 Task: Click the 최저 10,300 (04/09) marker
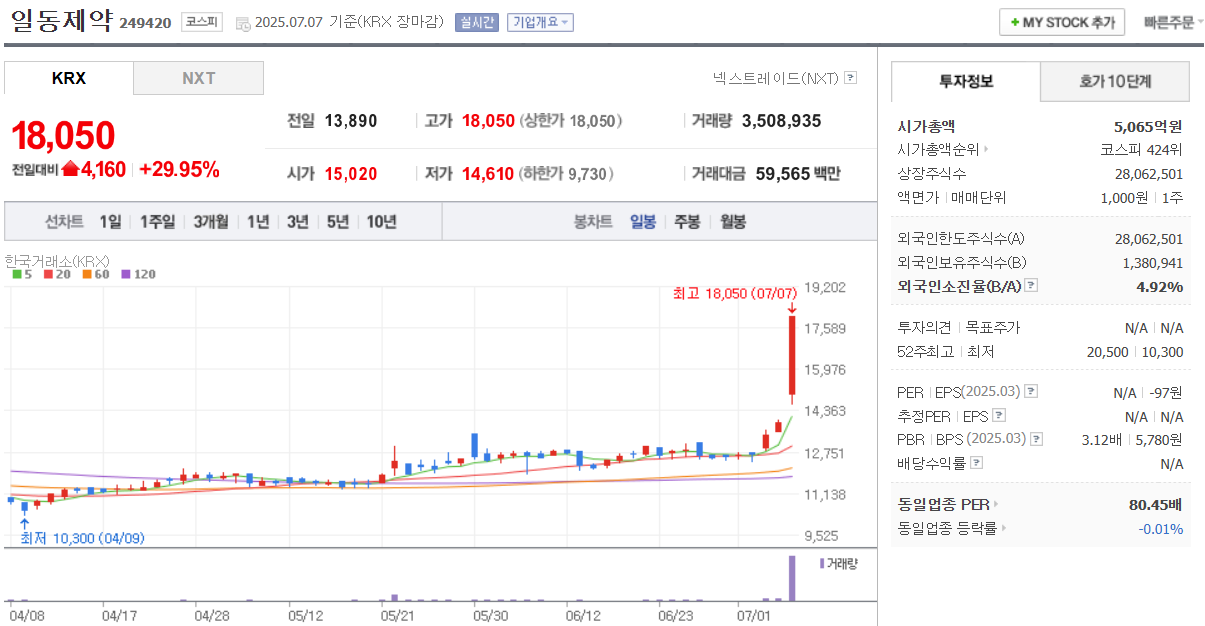click(x=82, y=538)
